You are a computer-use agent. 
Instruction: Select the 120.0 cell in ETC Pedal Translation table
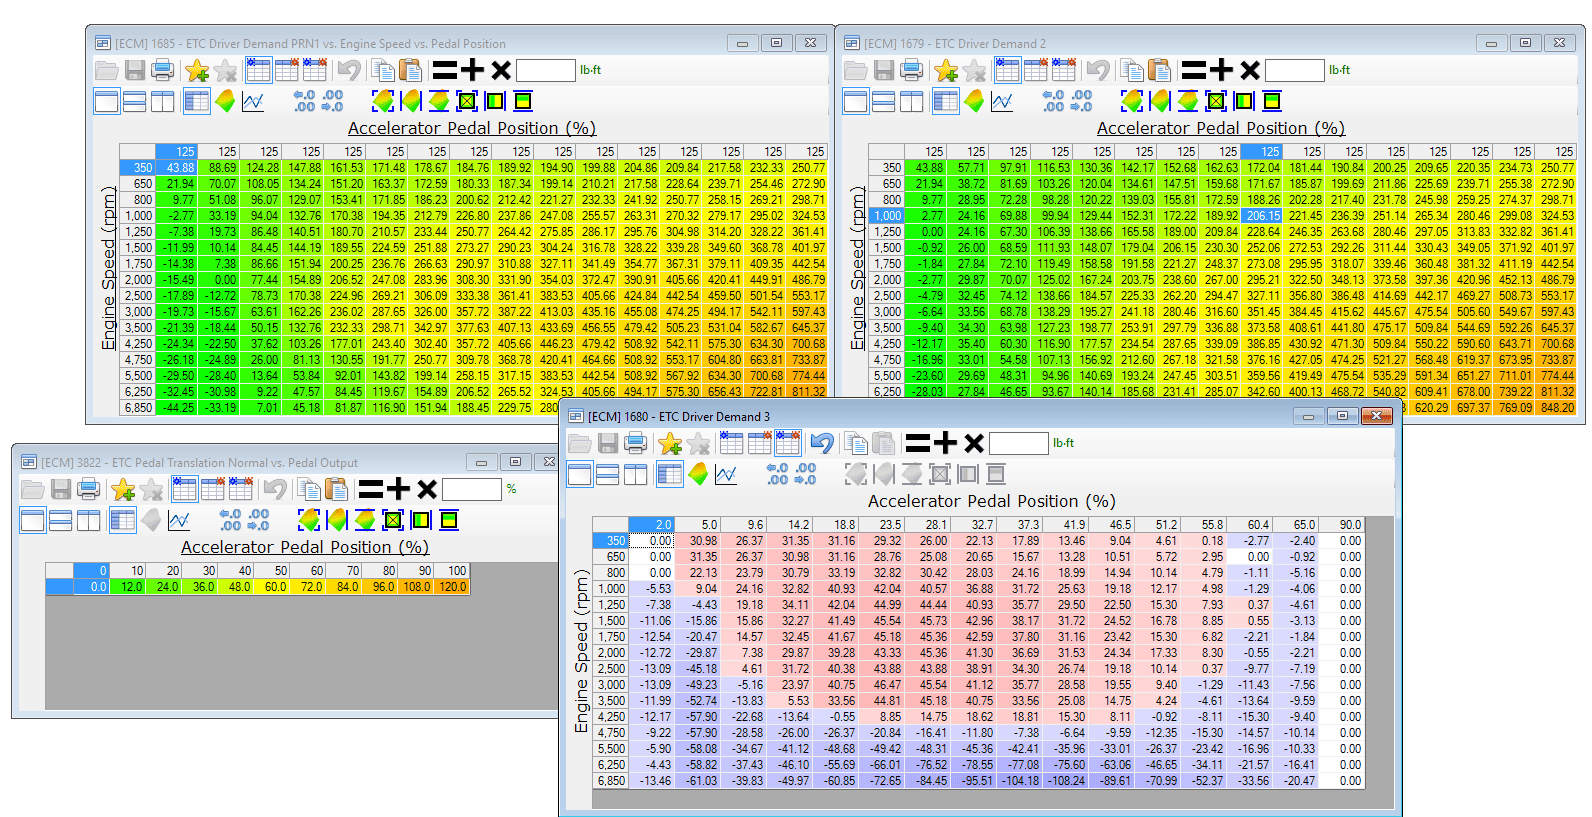(451, 587)
